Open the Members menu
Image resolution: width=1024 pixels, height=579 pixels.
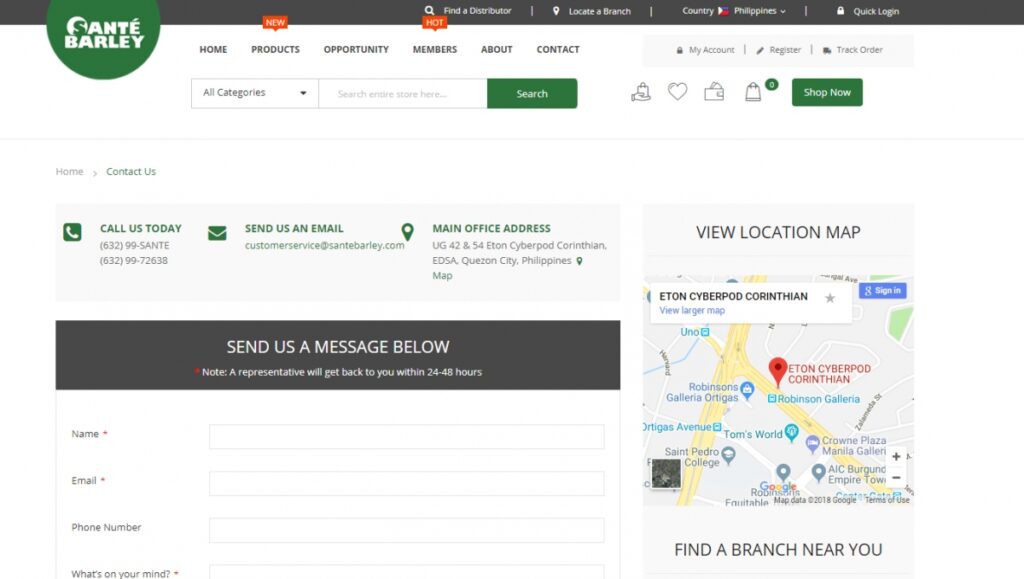(434, 49)
